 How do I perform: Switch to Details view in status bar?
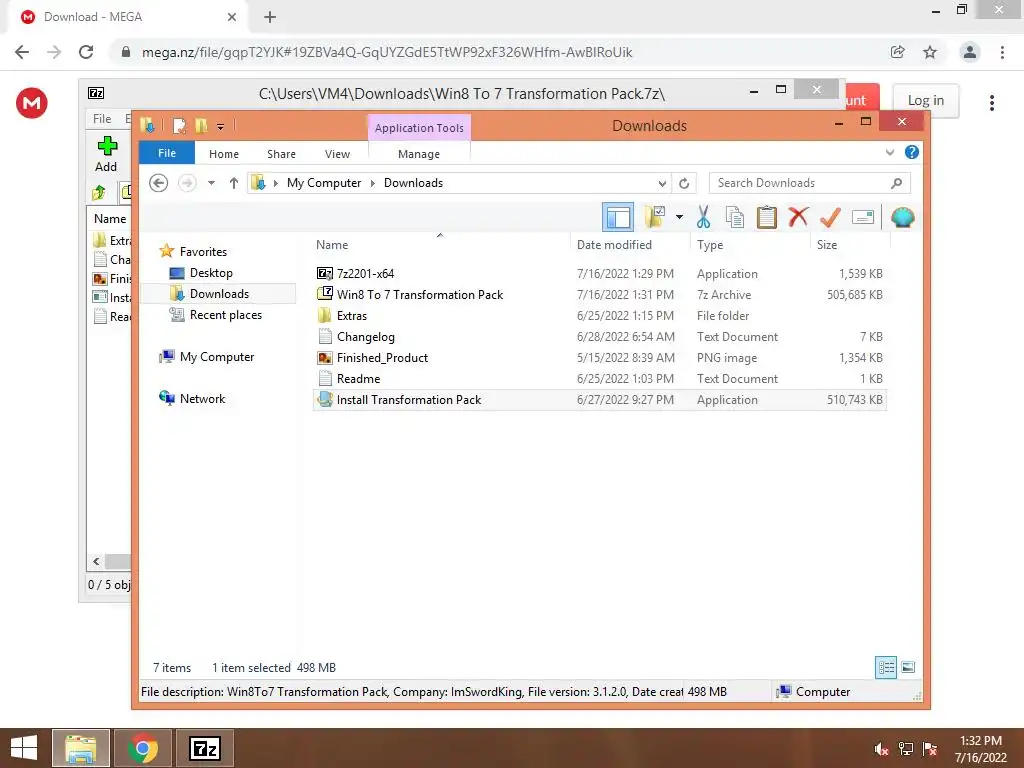886,667
